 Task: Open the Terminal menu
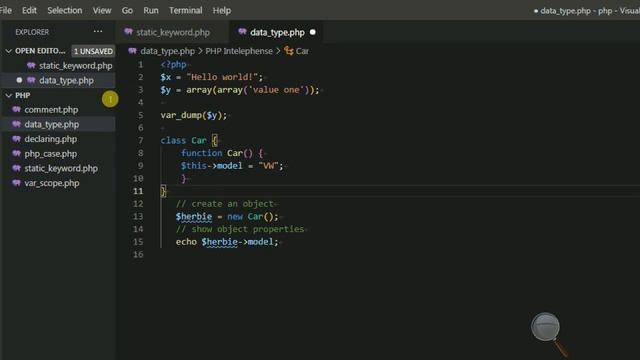point(186,10)
